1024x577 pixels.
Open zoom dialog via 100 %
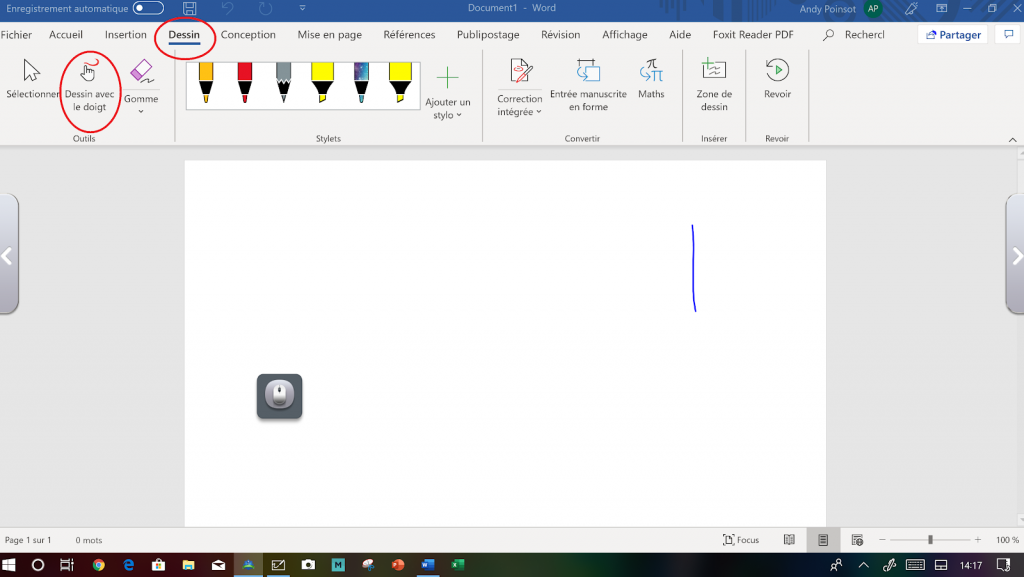[1007, 540]
